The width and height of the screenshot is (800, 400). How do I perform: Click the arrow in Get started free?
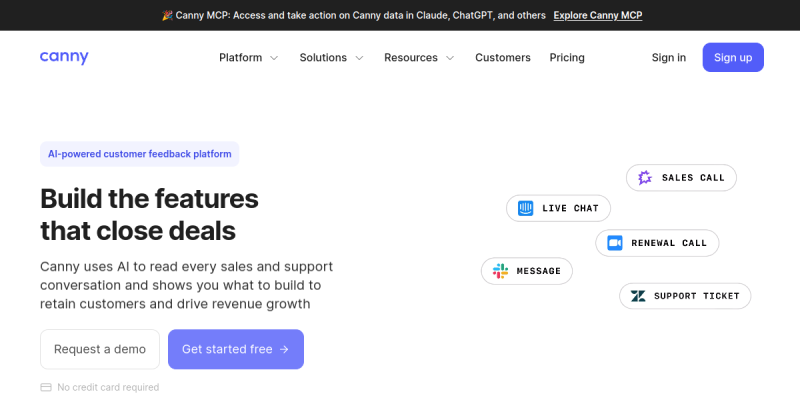[x=284, y=349]
